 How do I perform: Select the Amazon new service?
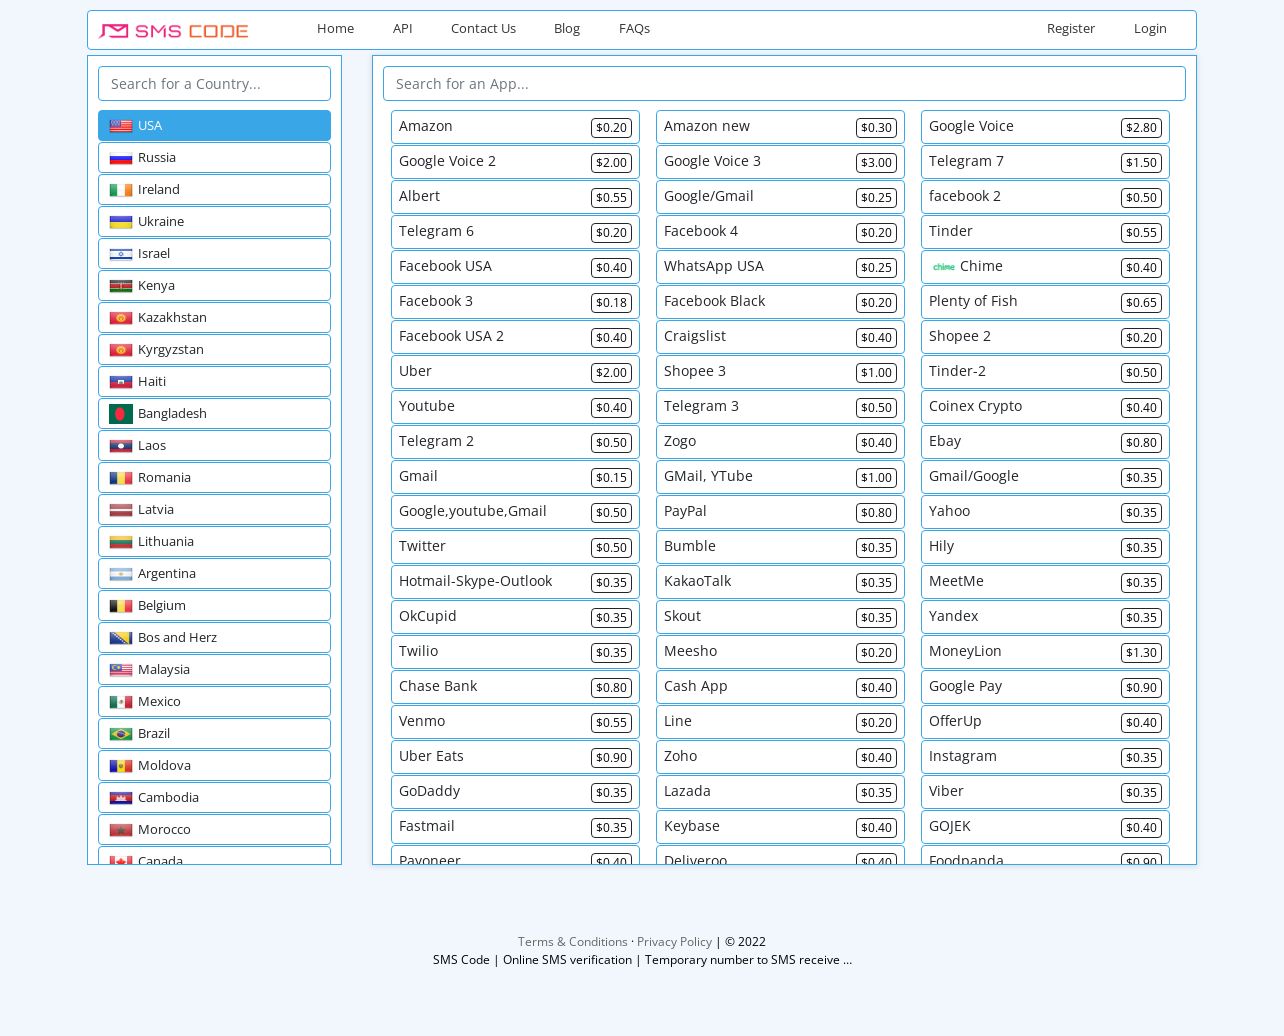point(780,127)
